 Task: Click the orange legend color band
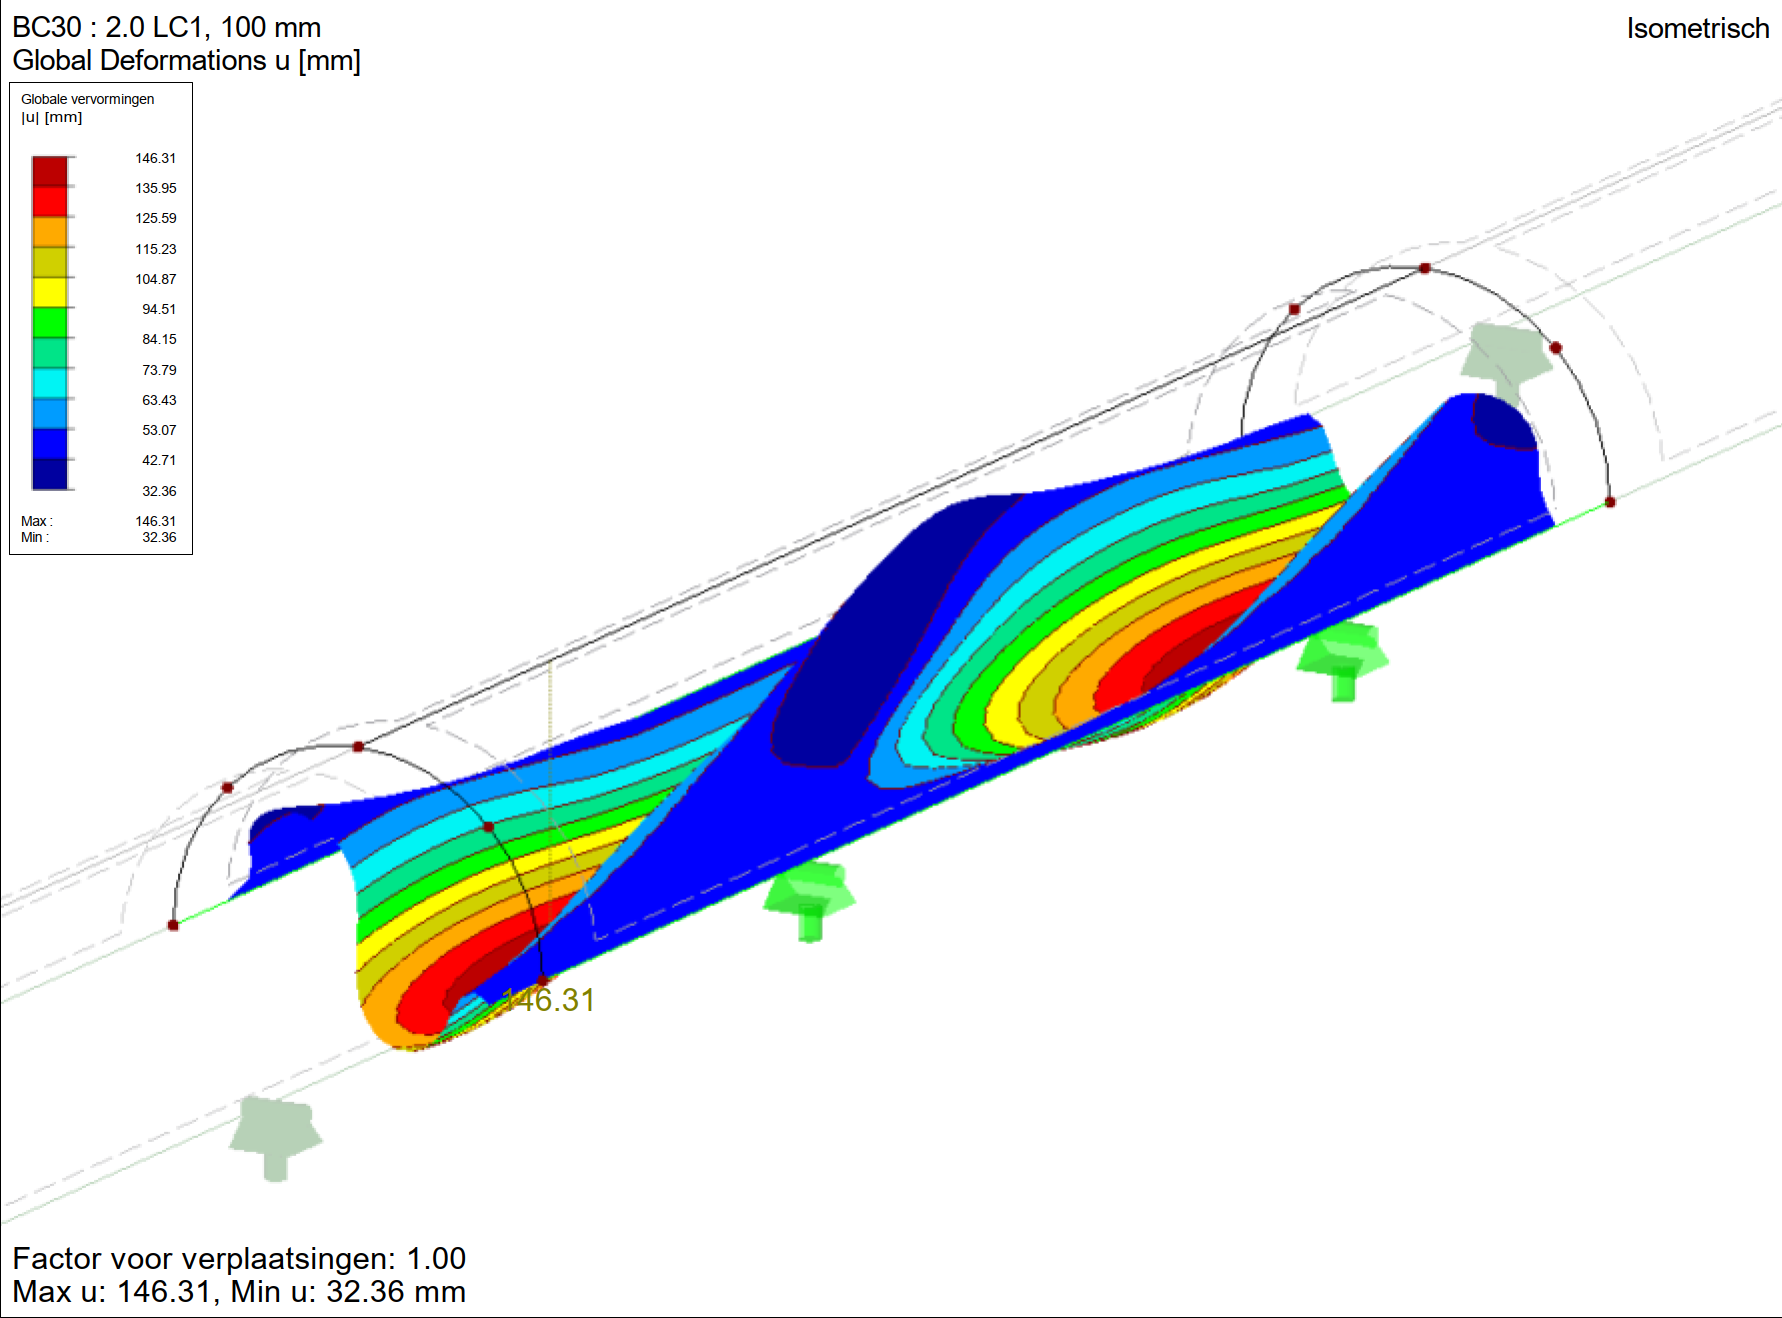(50, 232)
